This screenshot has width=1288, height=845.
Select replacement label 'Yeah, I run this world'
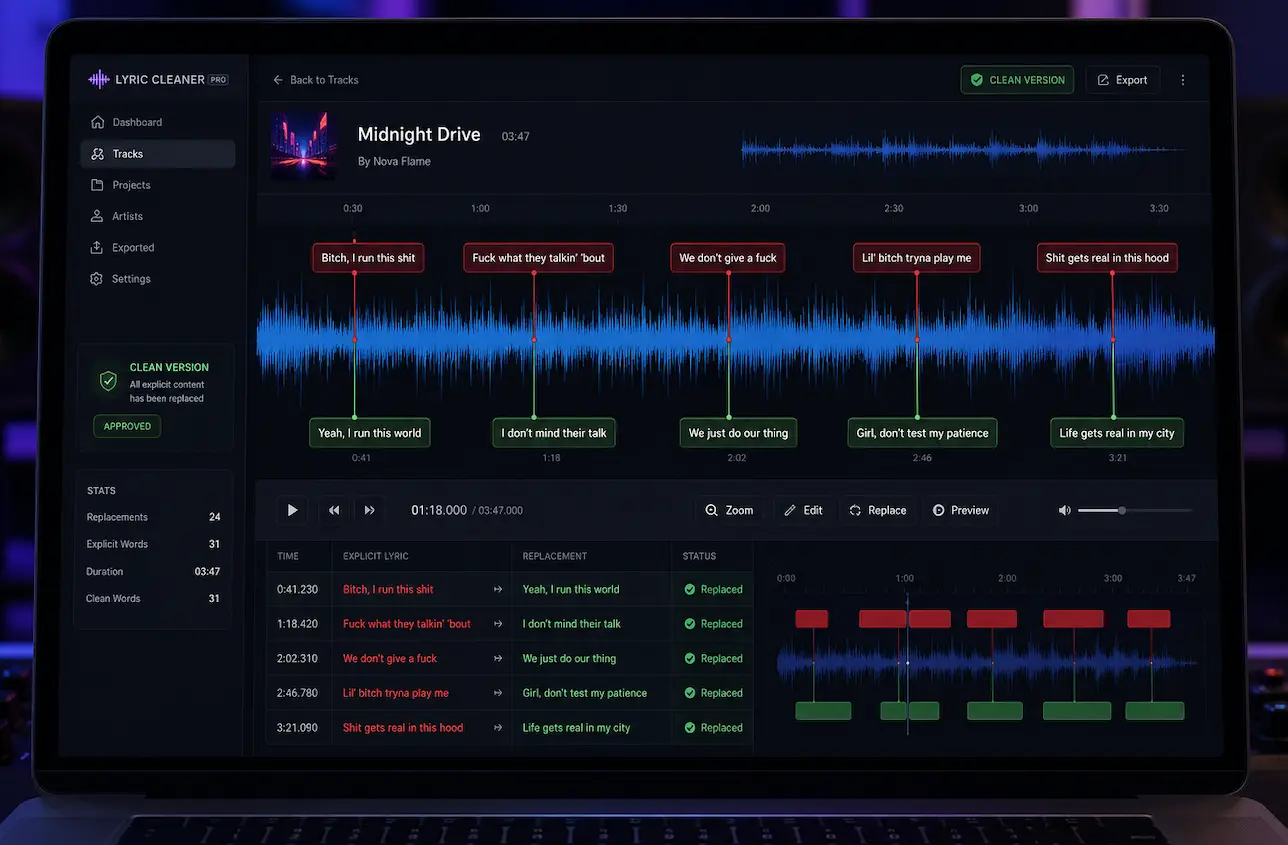(x=370, y=433)
